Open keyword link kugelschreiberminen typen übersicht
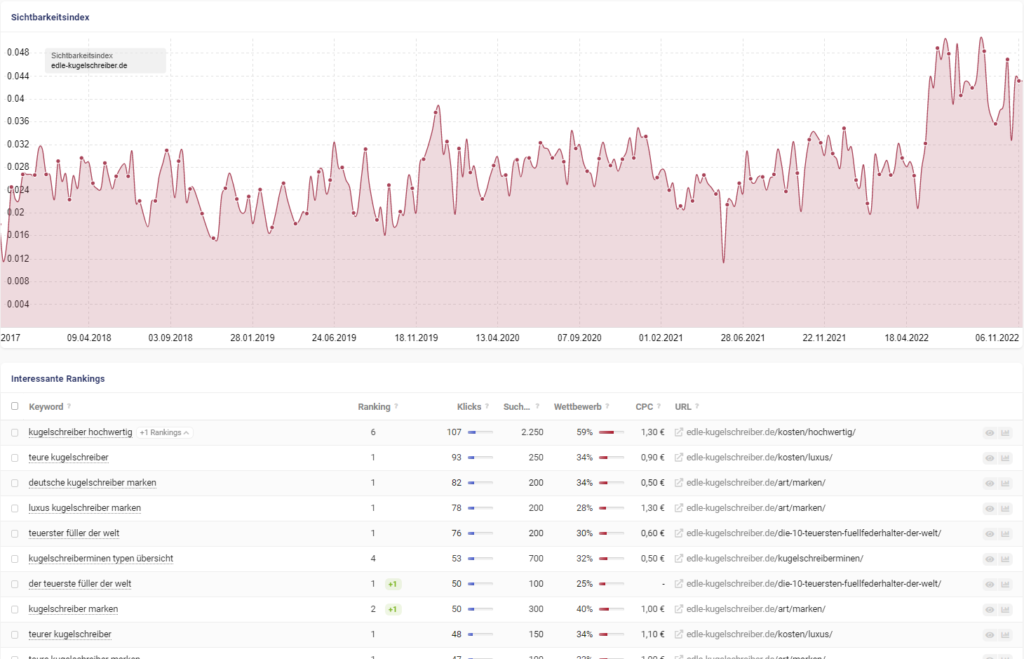1024x659 pixels. pyautogui.click(x=101, y=558)
